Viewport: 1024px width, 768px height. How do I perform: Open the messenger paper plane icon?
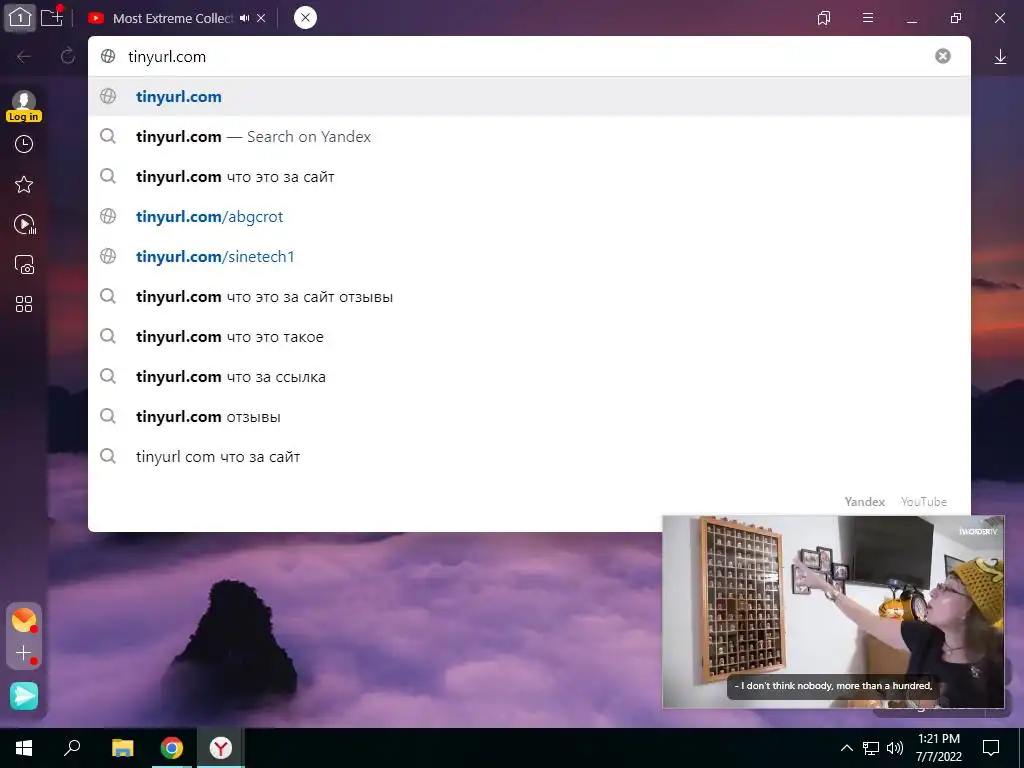[x=24, y=696]
